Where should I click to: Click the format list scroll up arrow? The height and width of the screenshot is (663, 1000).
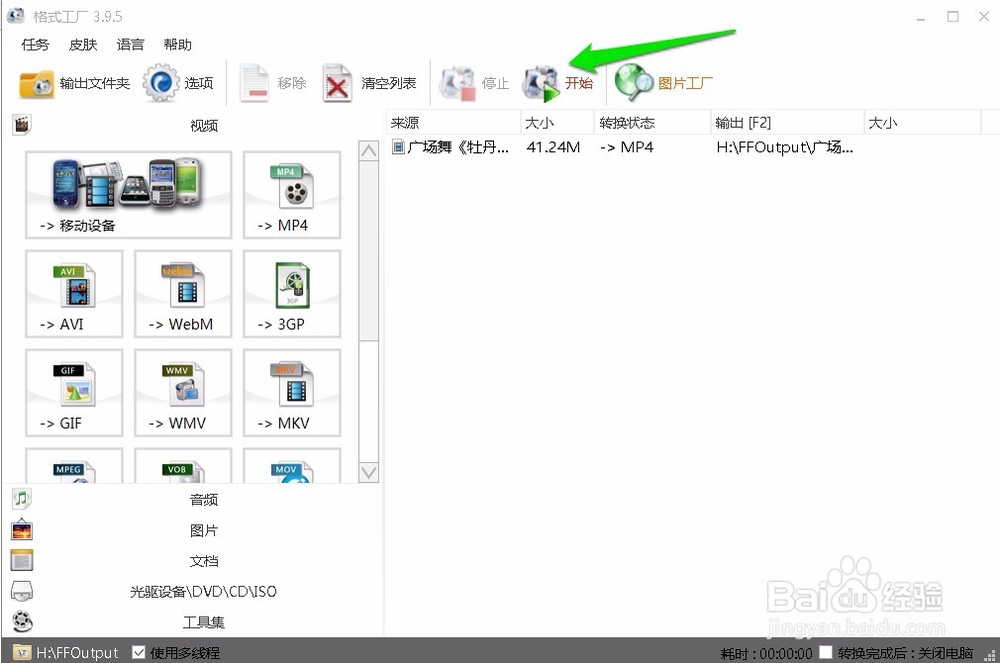[369, 151]
